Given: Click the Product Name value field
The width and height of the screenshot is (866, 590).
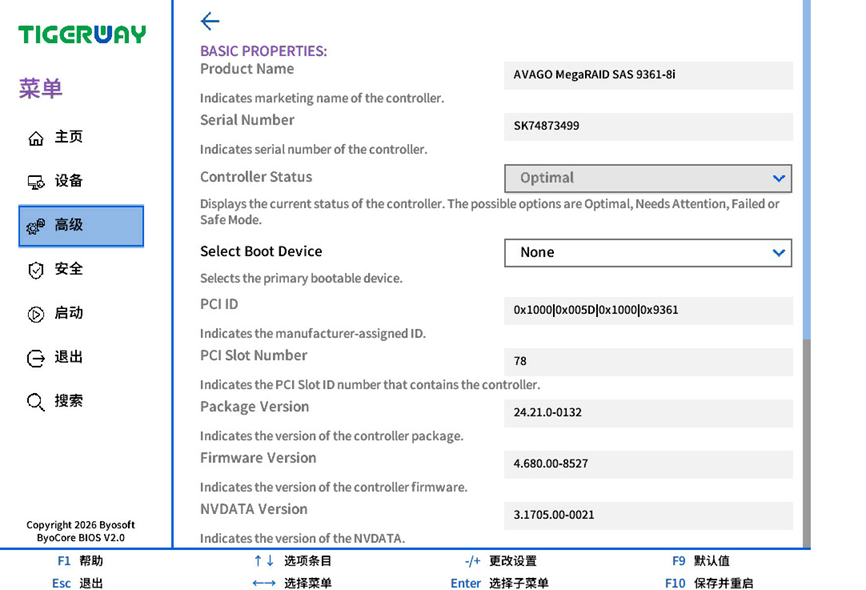Looking at the screenshot, I should 648,75.
